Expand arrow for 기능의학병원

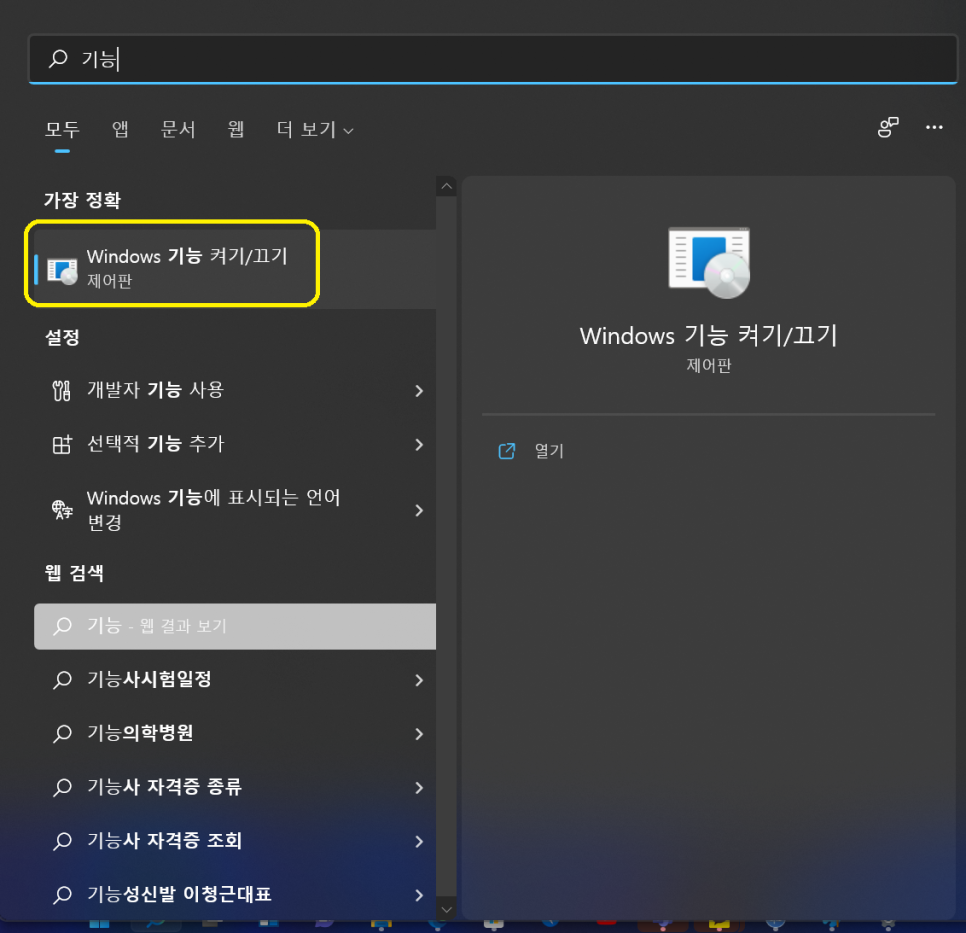[x=419, y=733]
